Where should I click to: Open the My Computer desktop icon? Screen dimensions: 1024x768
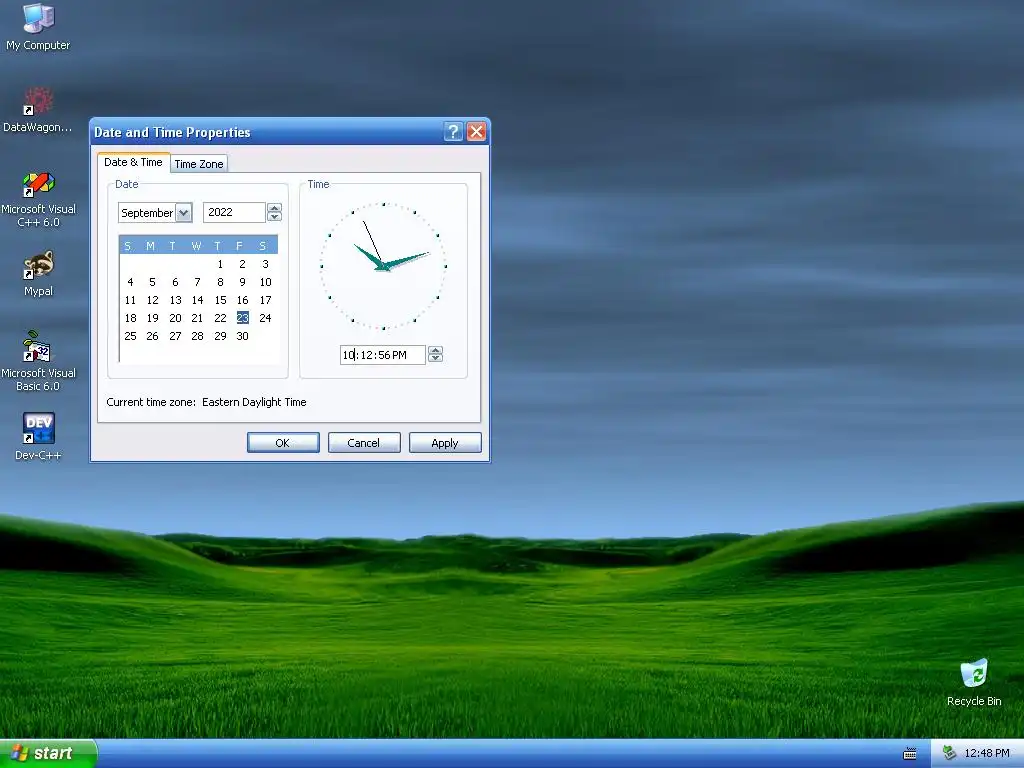pos(38,26)
